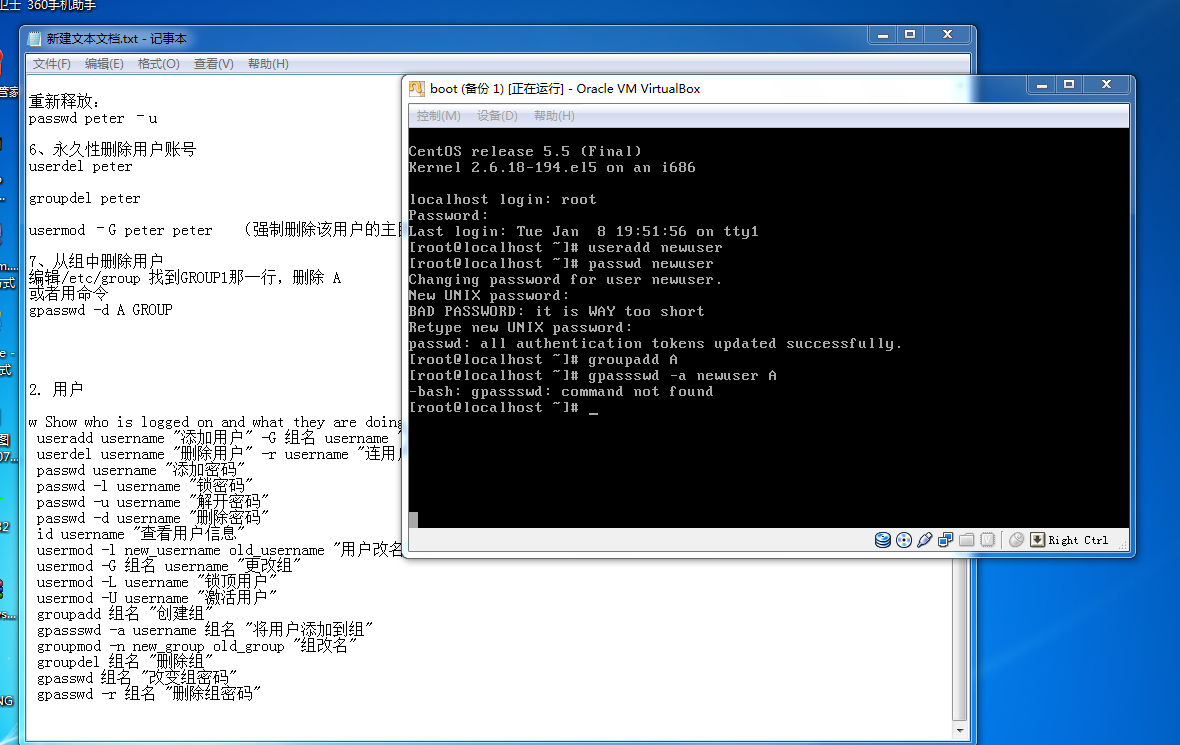Click the 'gpassswd -a username' line in Notepad

point(205,629)
